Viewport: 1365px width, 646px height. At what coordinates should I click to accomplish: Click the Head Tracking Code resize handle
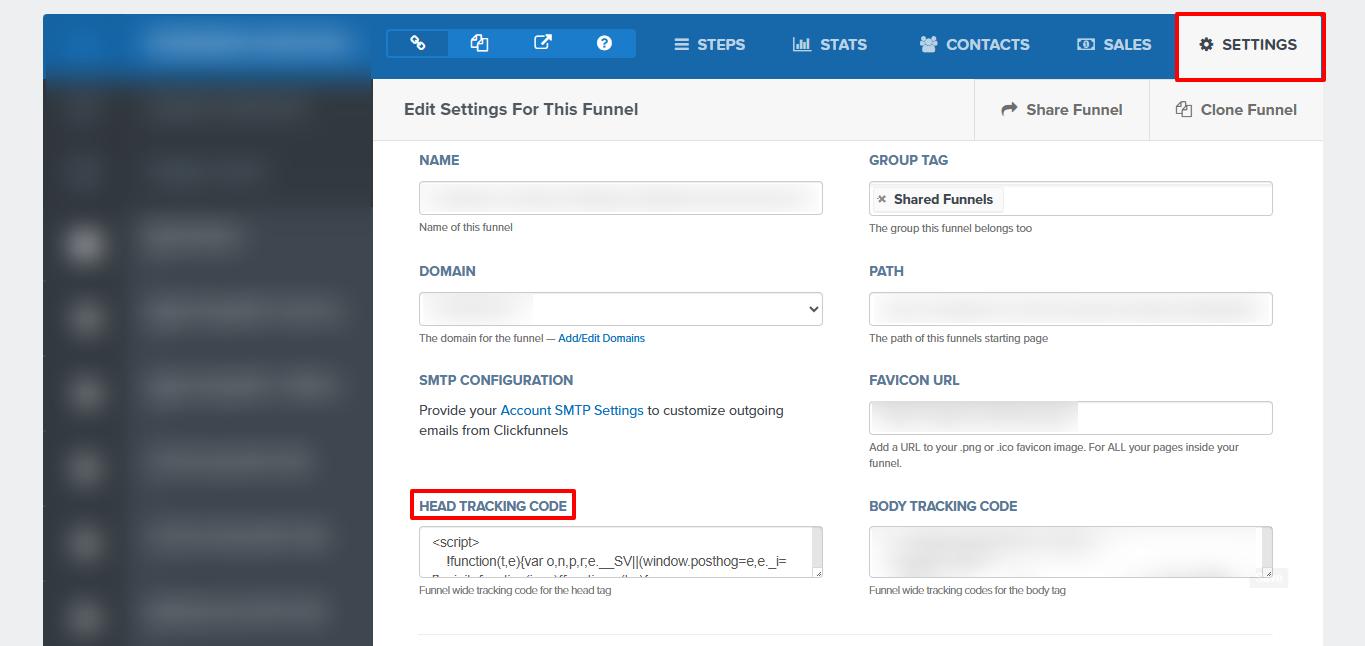816,572
